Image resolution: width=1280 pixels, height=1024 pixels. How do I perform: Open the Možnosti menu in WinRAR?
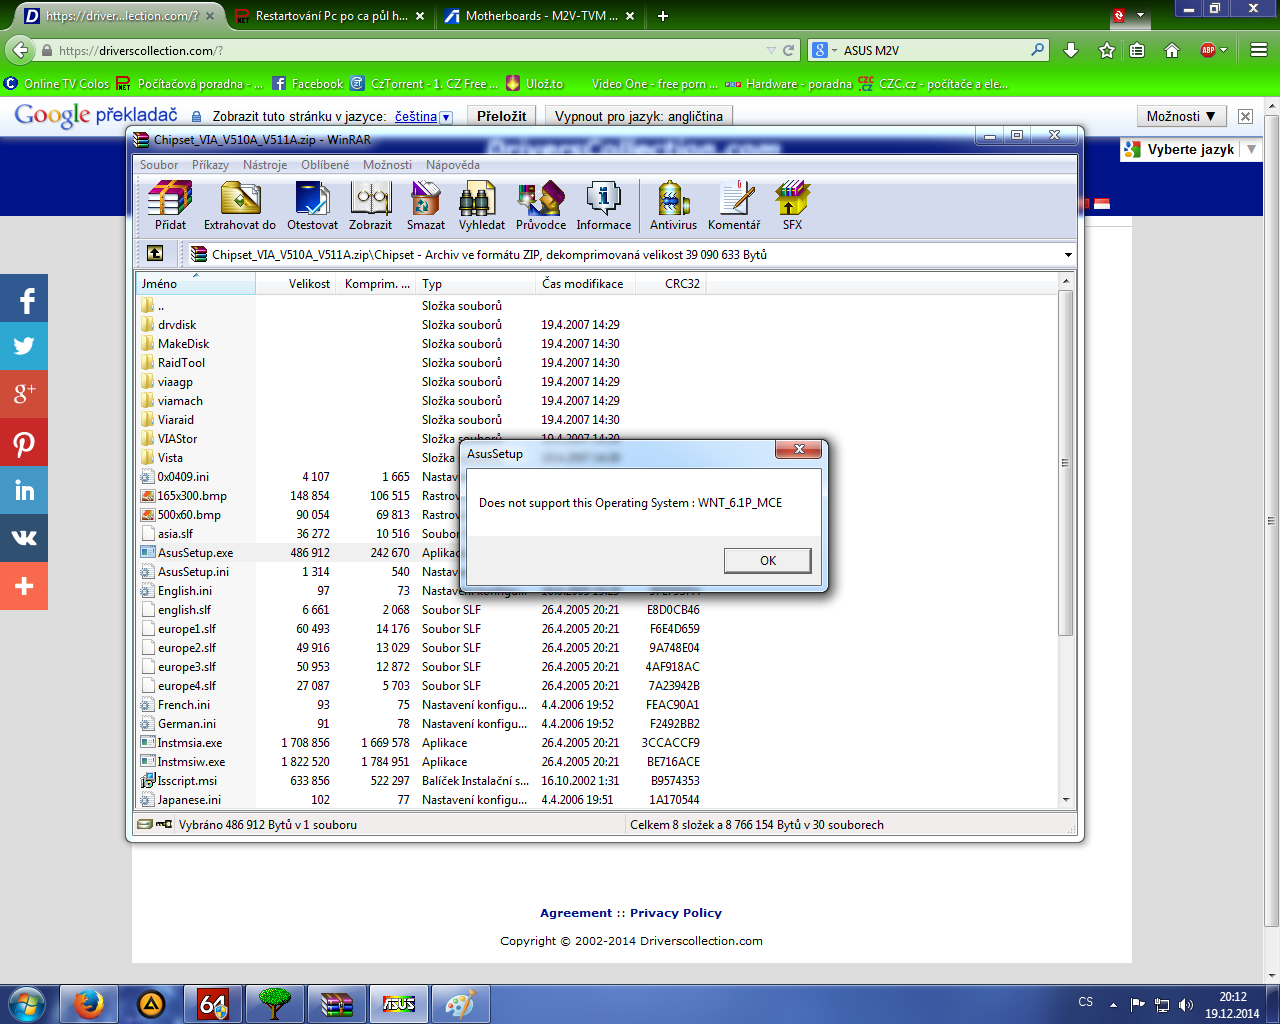pyautogui.click(x=387, y=165)
